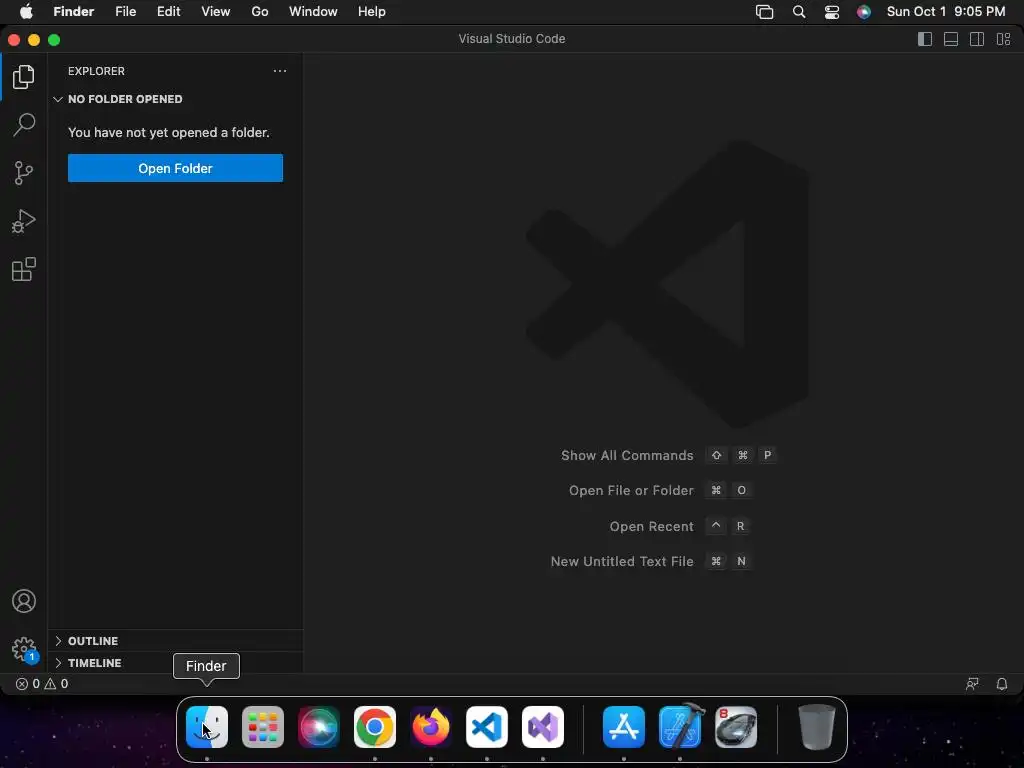Open Finder from the Dock
The height and width of the screenshot is (768, 1024).
207,727
